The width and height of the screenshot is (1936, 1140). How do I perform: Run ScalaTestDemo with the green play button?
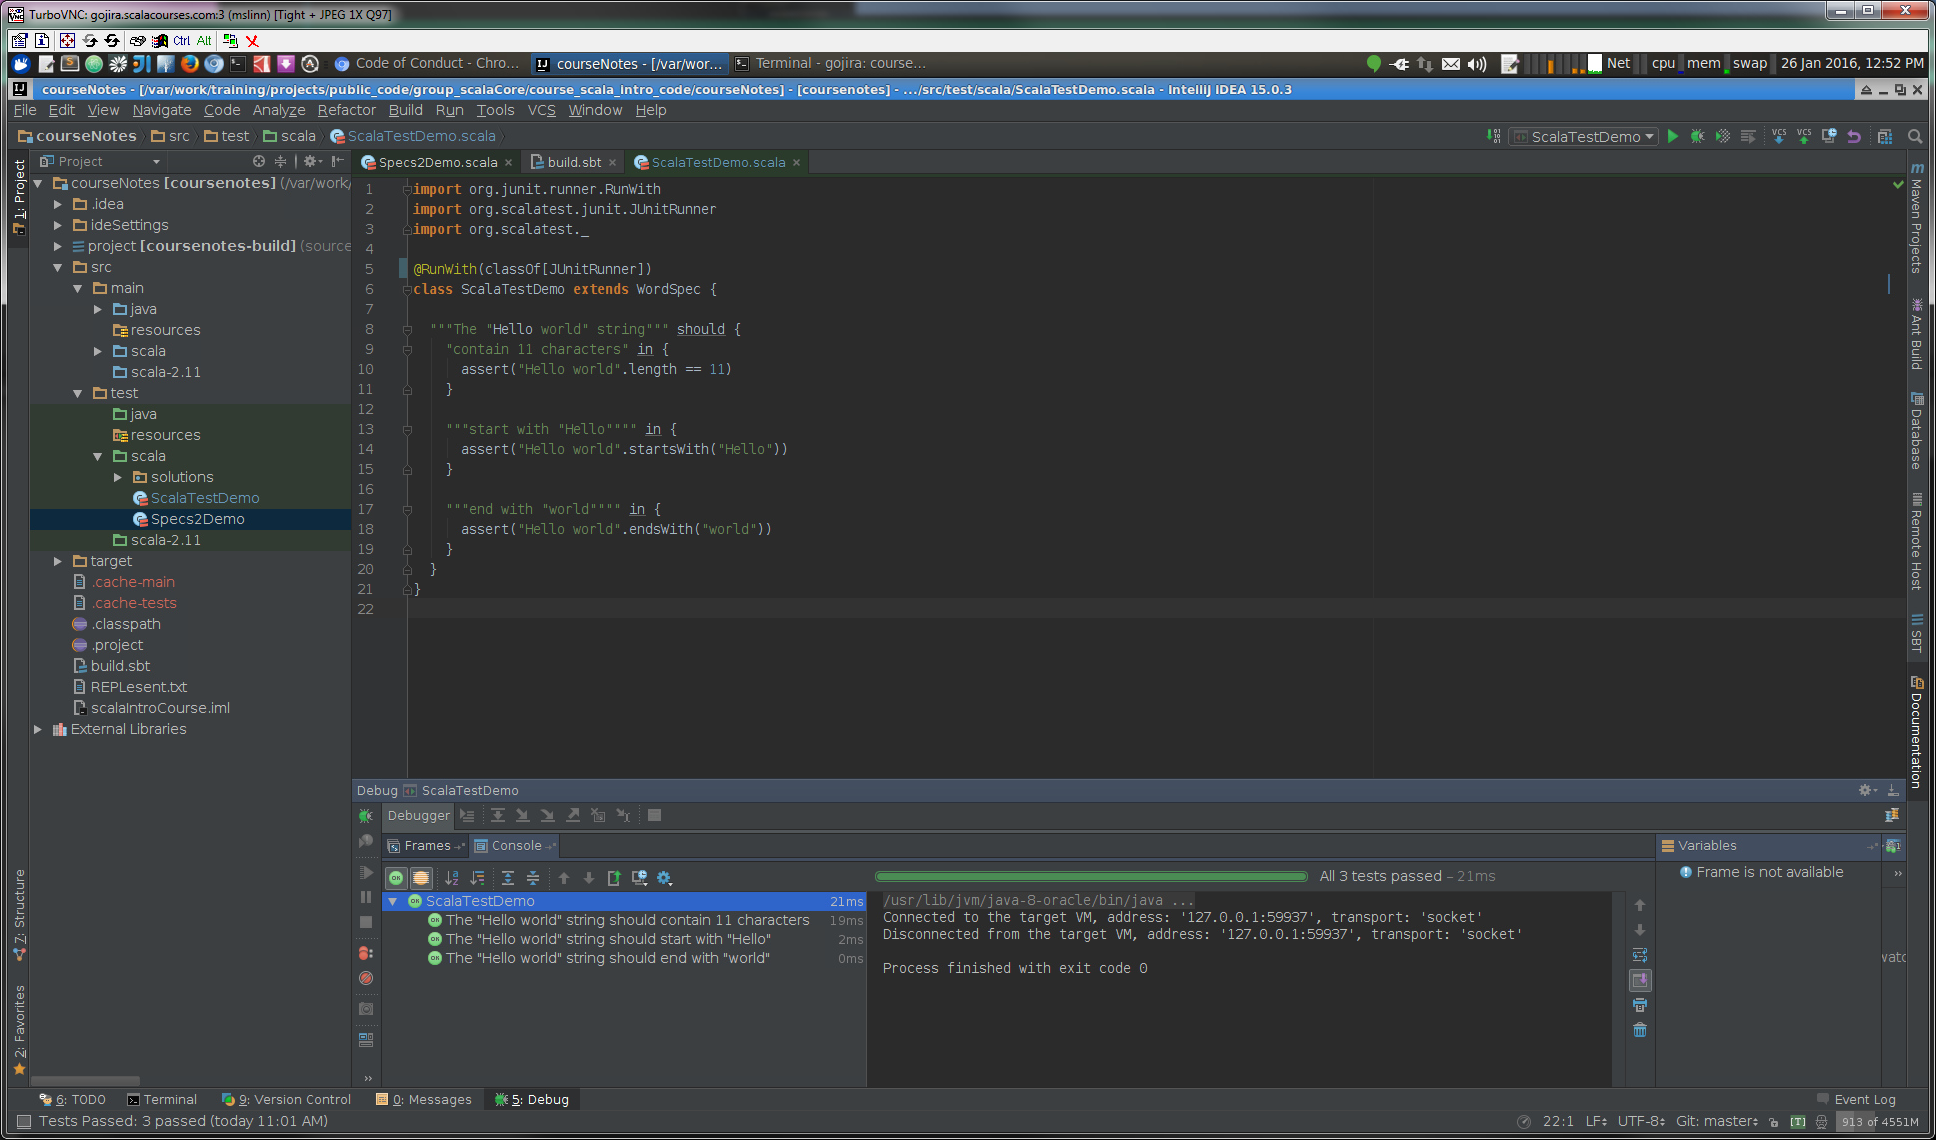point(1673,136)
